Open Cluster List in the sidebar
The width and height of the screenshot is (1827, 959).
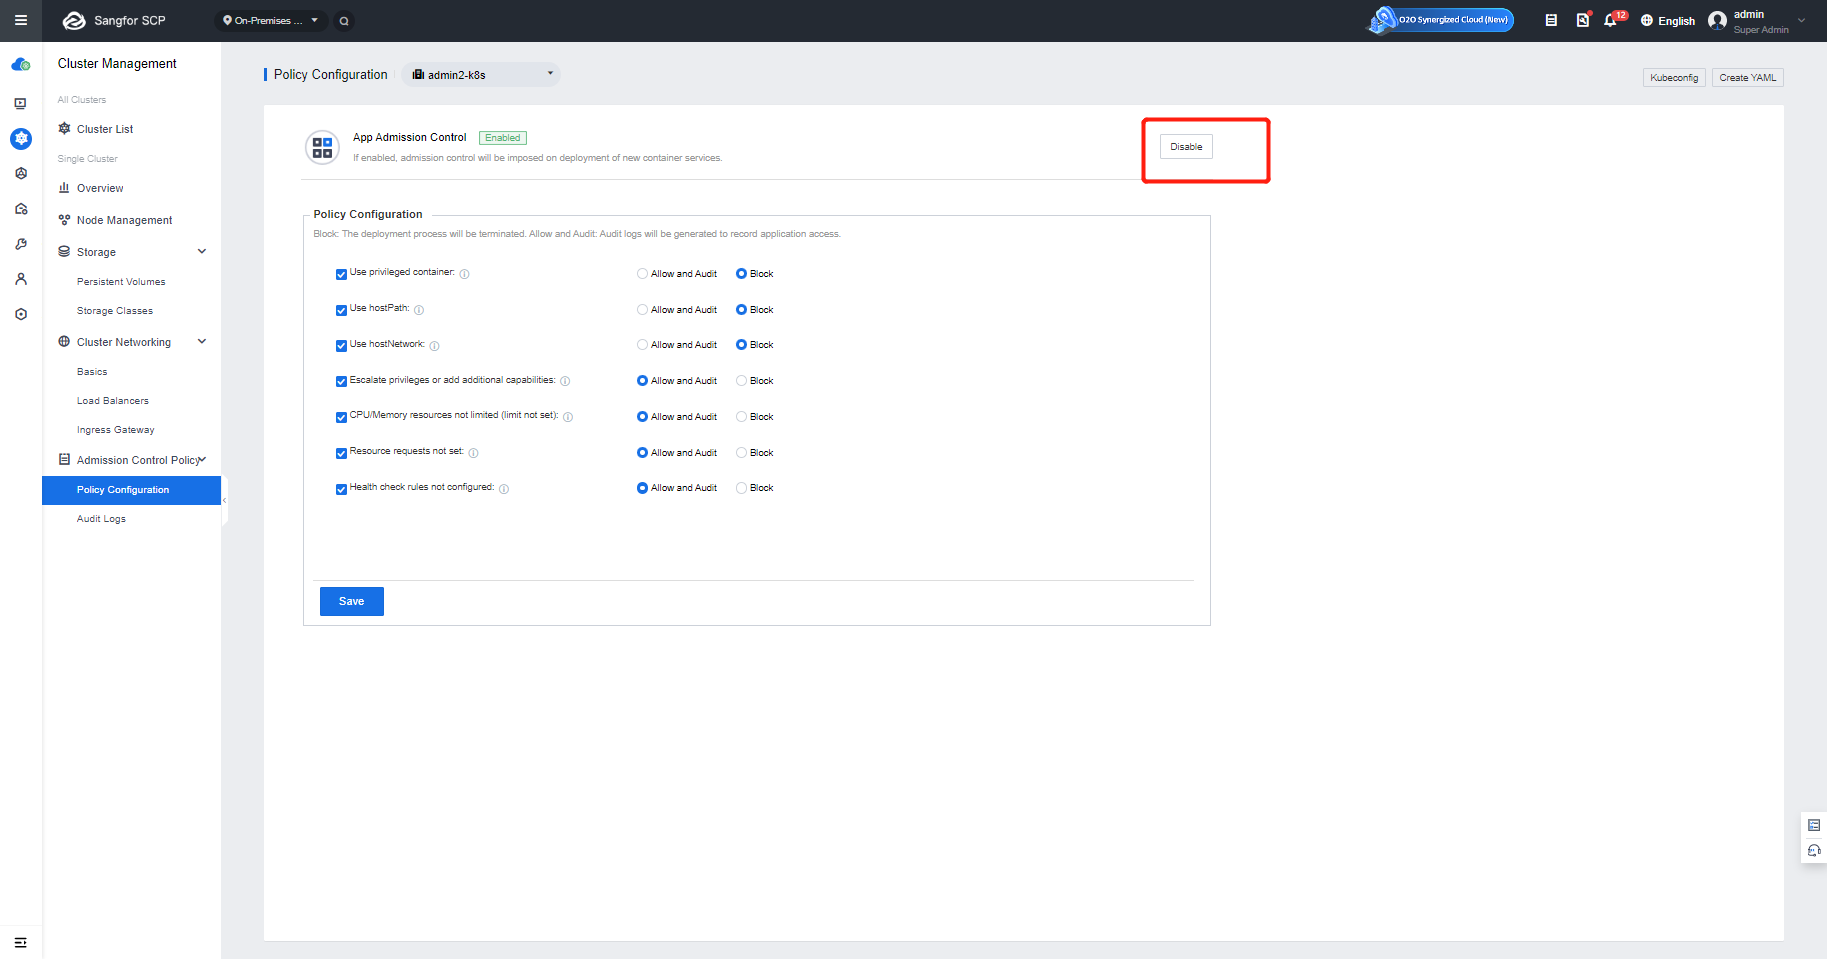coord(105,129)
